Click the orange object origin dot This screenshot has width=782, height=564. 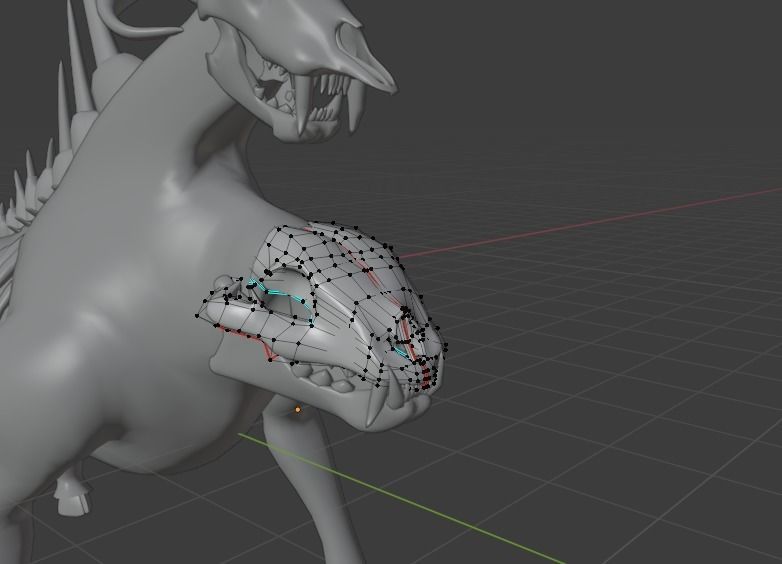[x=298, y=409]
